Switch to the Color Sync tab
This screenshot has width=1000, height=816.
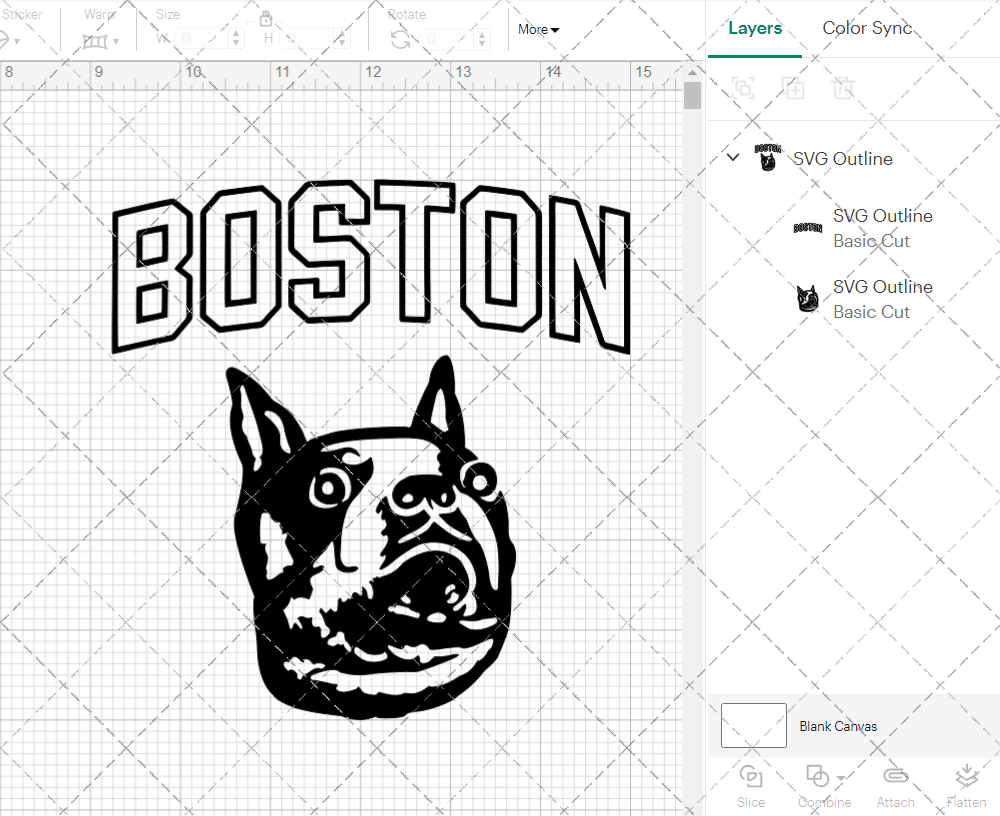pyautogui.click(x=867, y=28)
